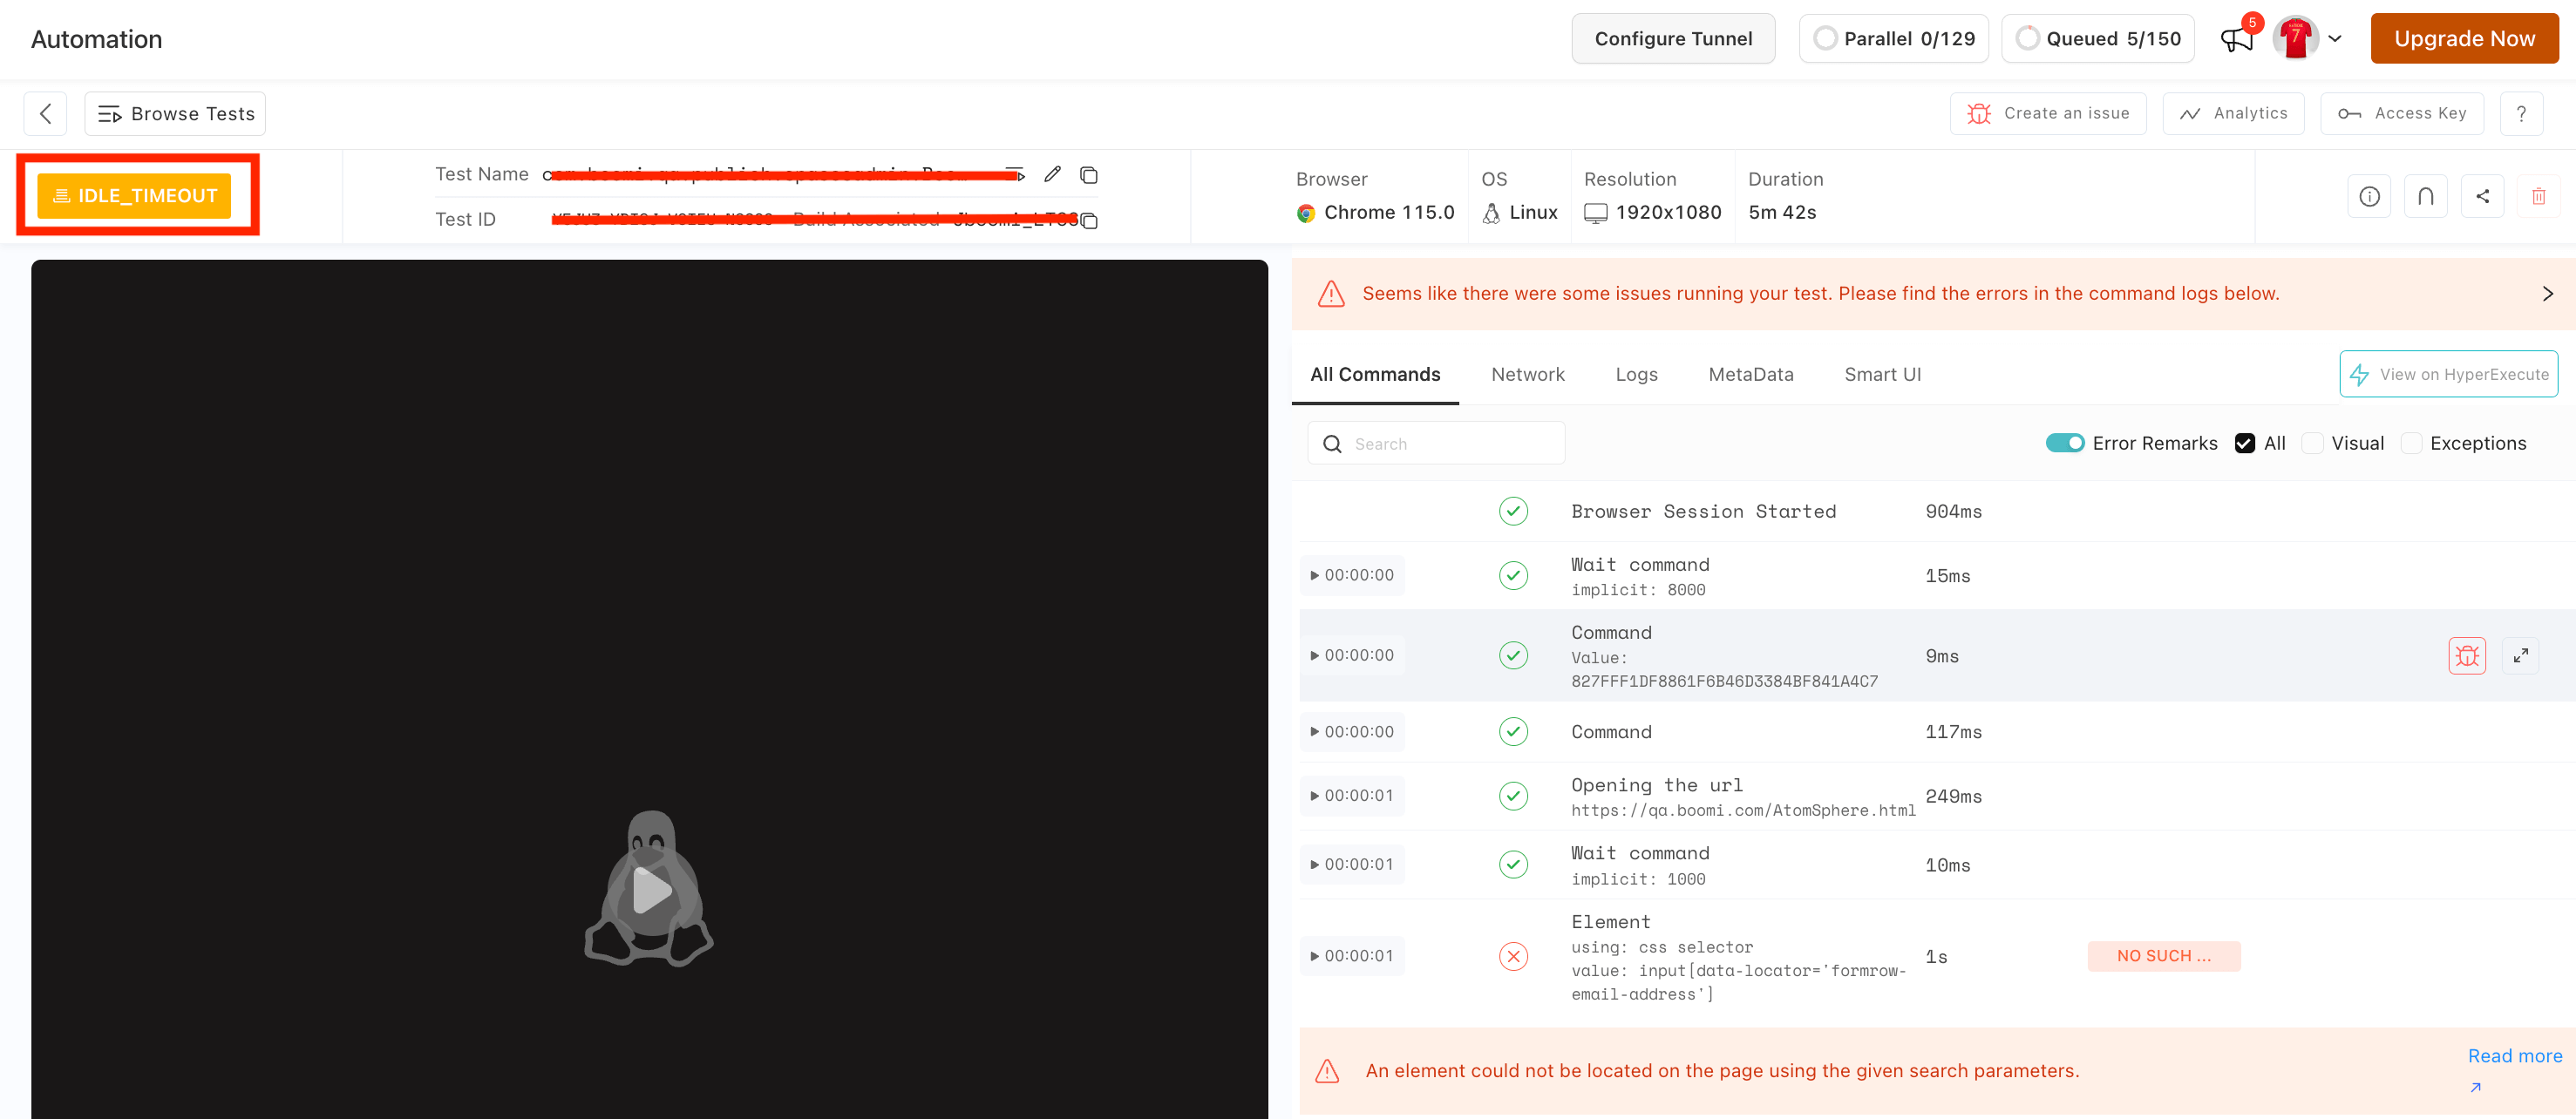Play the test video recording
Image resolution: width=2576 pixels, height=1119 pixels.
point(650,890)
